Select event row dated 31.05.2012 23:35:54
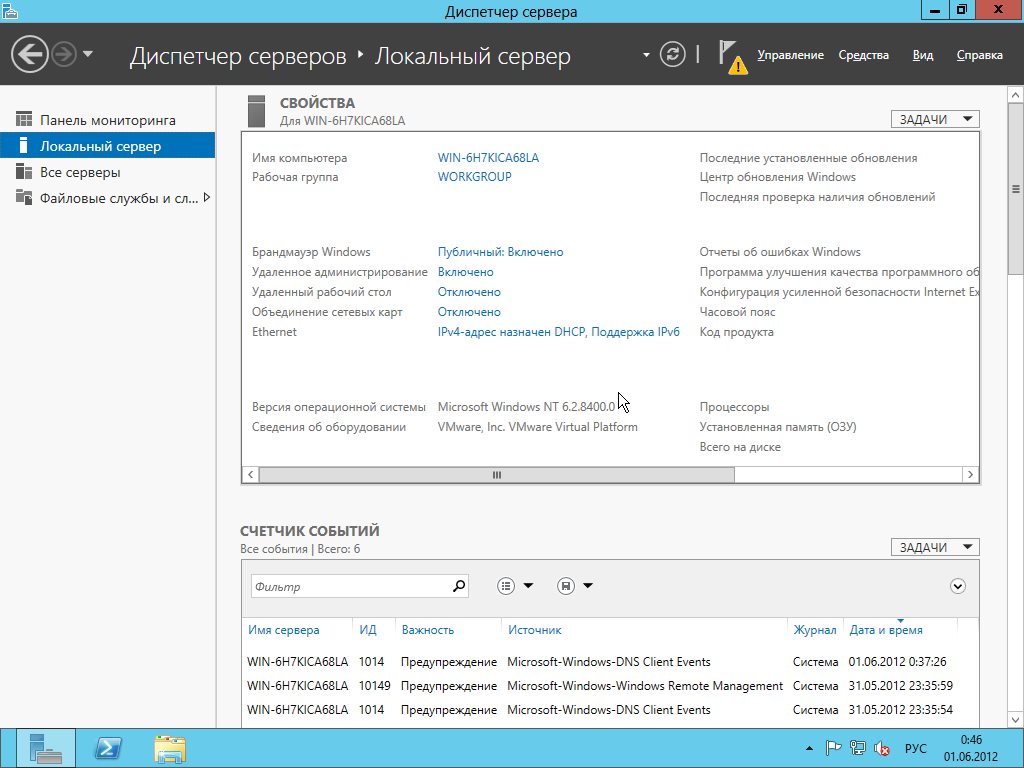1024x768 pixels. (610, 710)
